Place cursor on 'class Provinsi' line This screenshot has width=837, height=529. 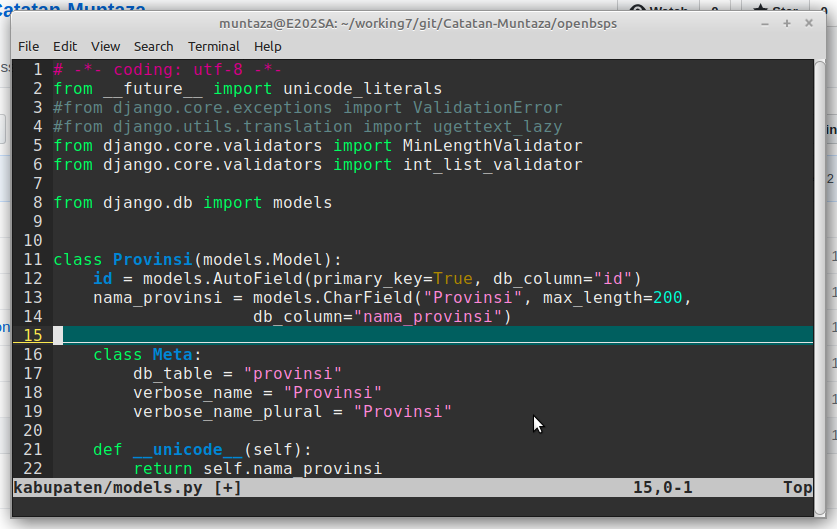tap(197, 259)
